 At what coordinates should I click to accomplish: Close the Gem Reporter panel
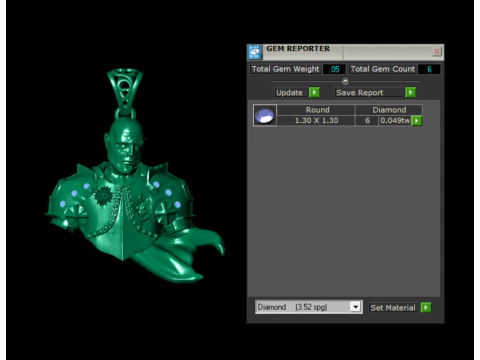[x=437, y=51]
